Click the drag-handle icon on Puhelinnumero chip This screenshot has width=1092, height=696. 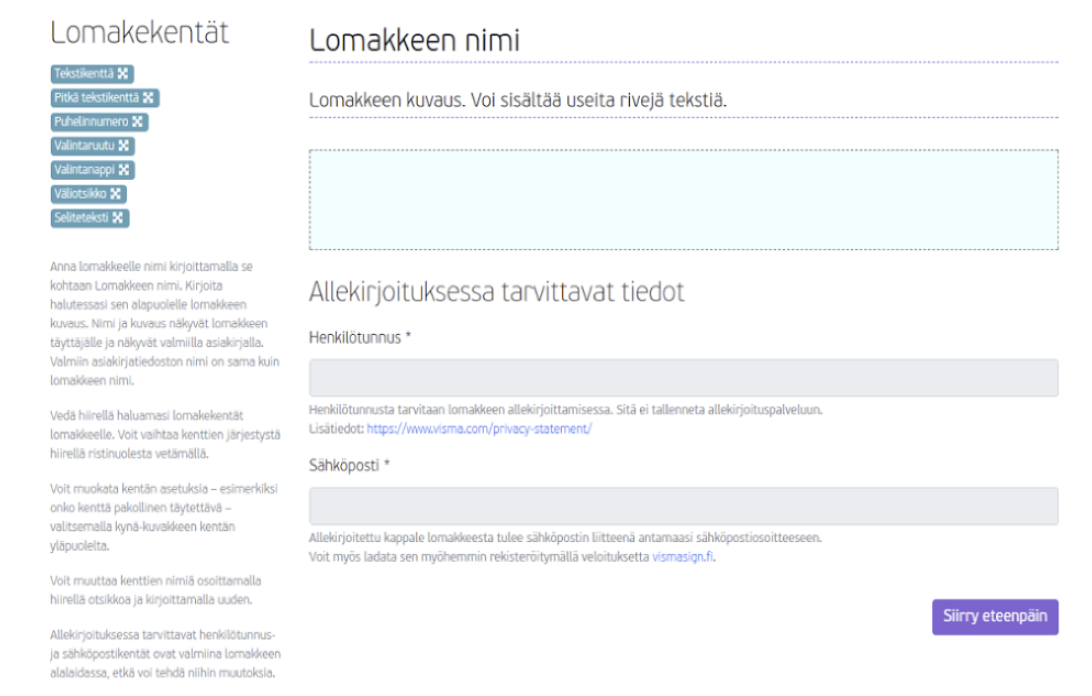[137, 122]
